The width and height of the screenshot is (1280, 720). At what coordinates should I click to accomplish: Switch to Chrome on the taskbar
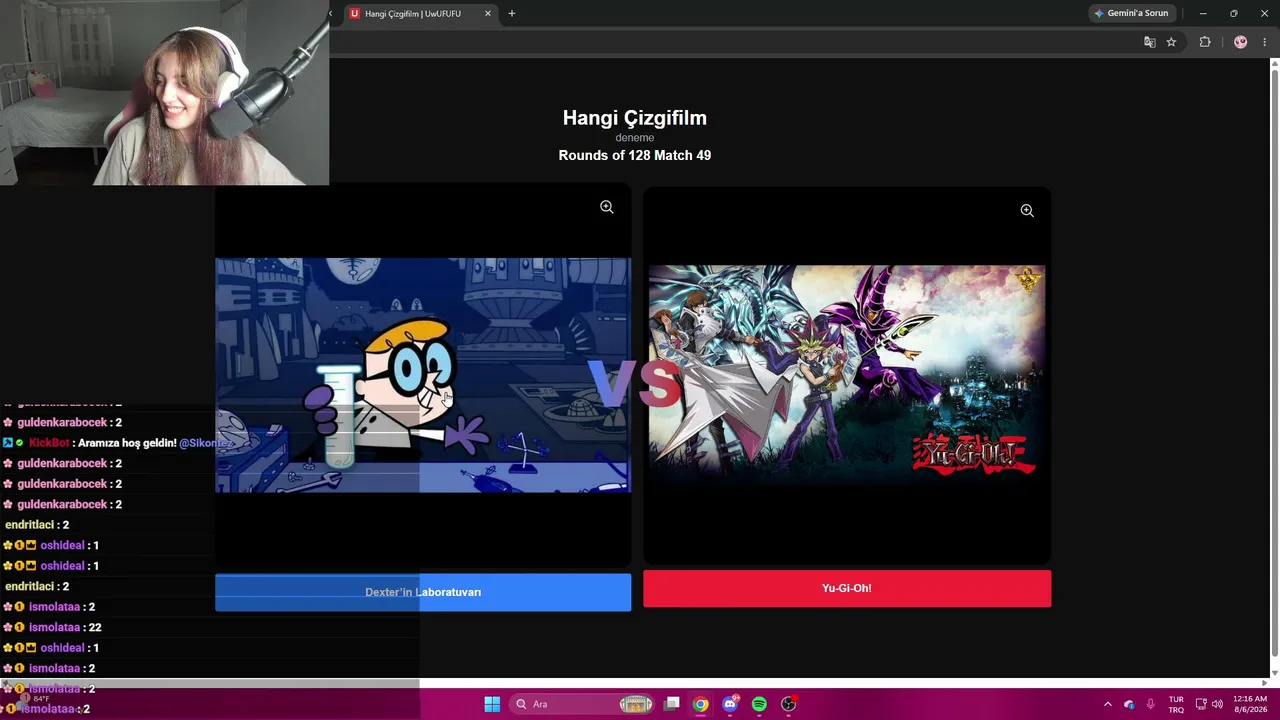(701, 704)
